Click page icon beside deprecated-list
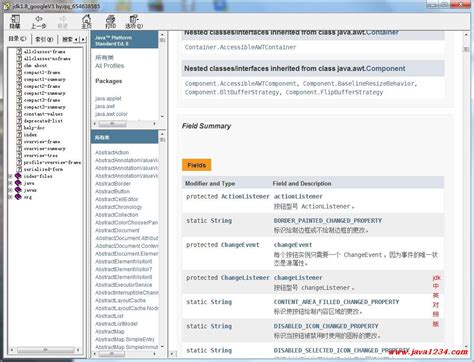474x362 pixels. 19,121
